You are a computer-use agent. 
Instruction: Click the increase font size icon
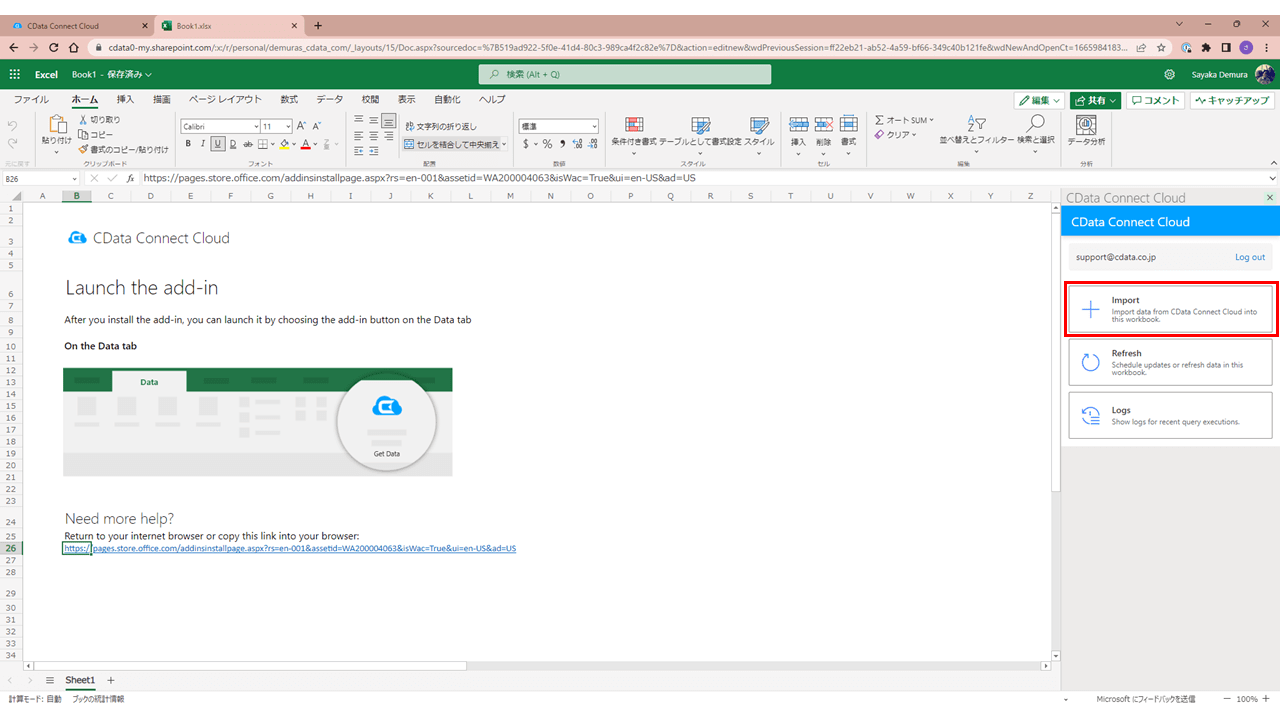pyautogui.click(x=301, y=126)
